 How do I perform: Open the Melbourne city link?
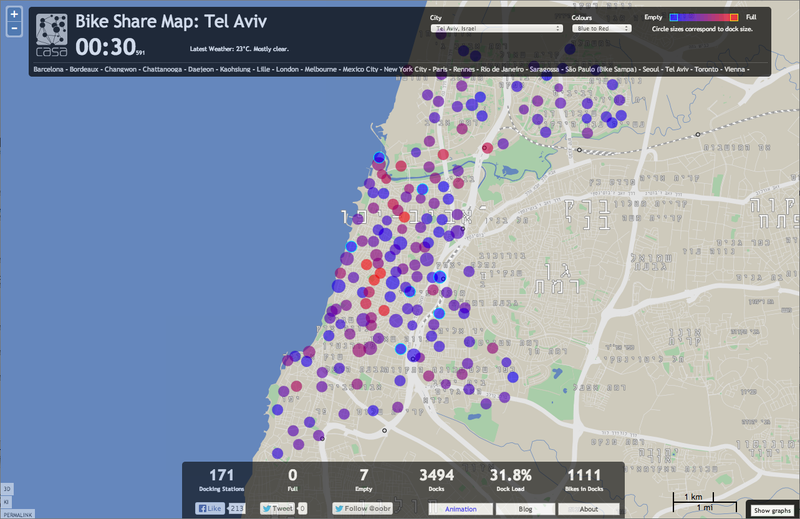[320, 69]
